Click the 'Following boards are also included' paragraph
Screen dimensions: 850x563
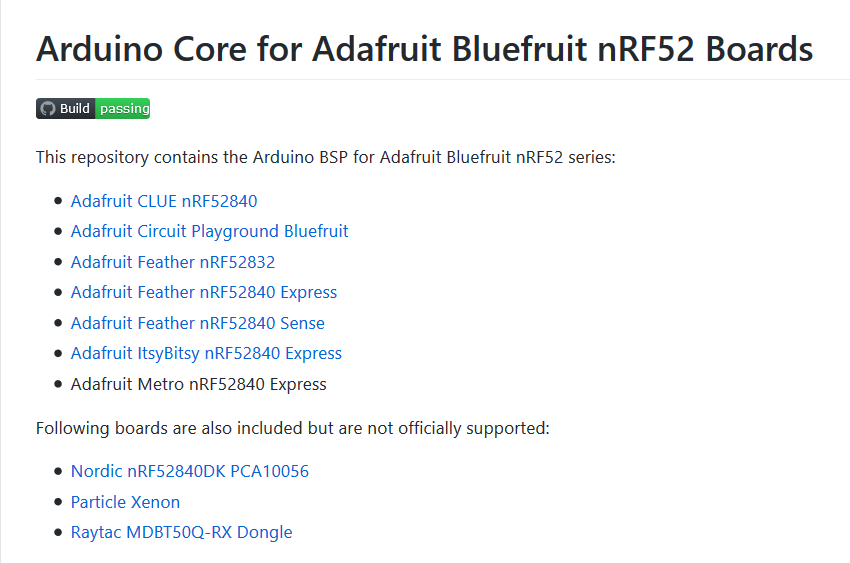[x=292, y=428]
